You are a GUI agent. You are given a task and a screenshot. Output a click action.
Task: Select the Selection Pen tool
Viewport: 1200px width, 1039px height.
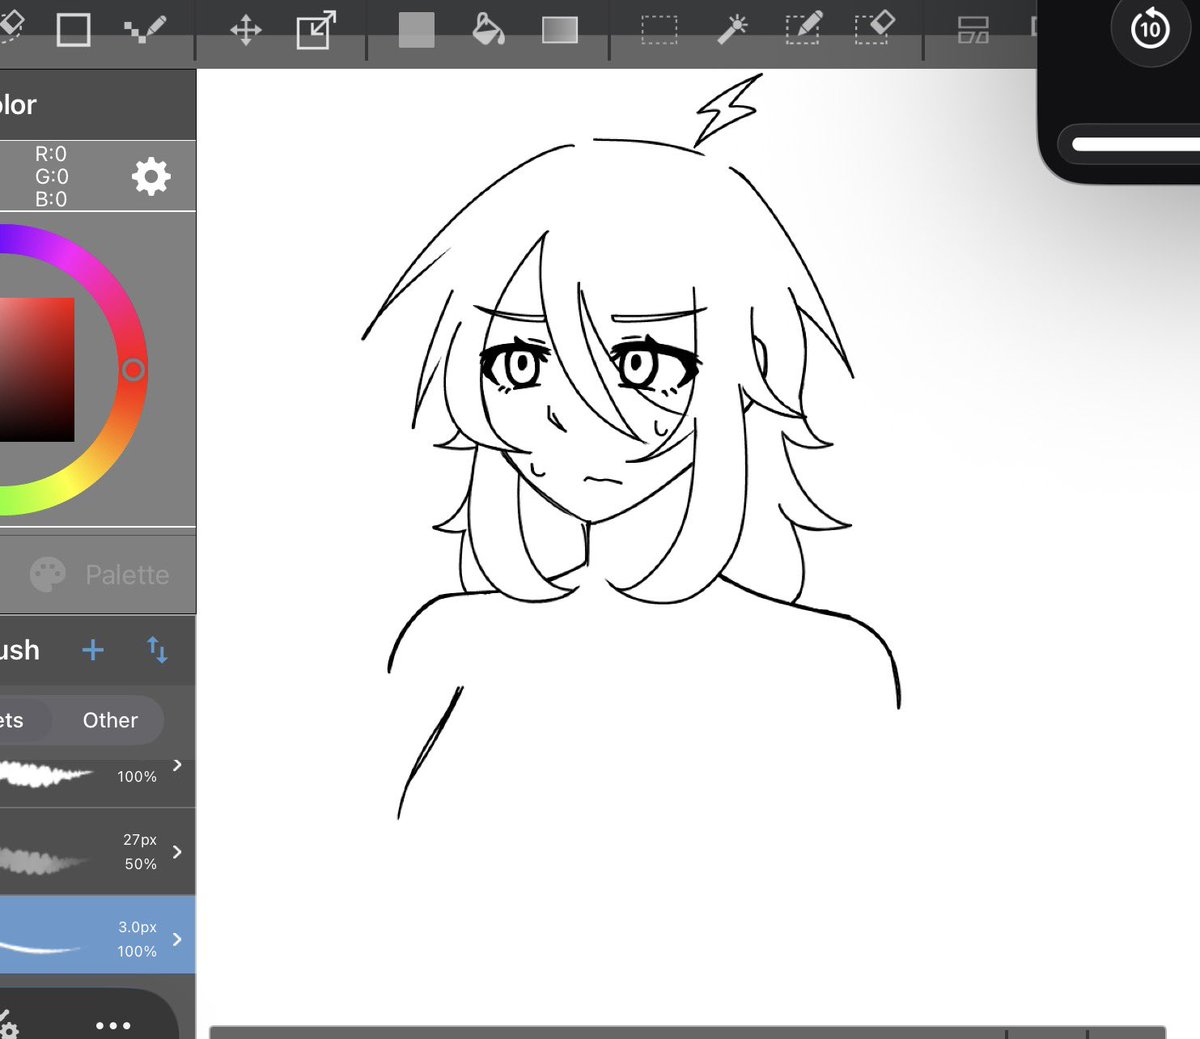(804, 29)
